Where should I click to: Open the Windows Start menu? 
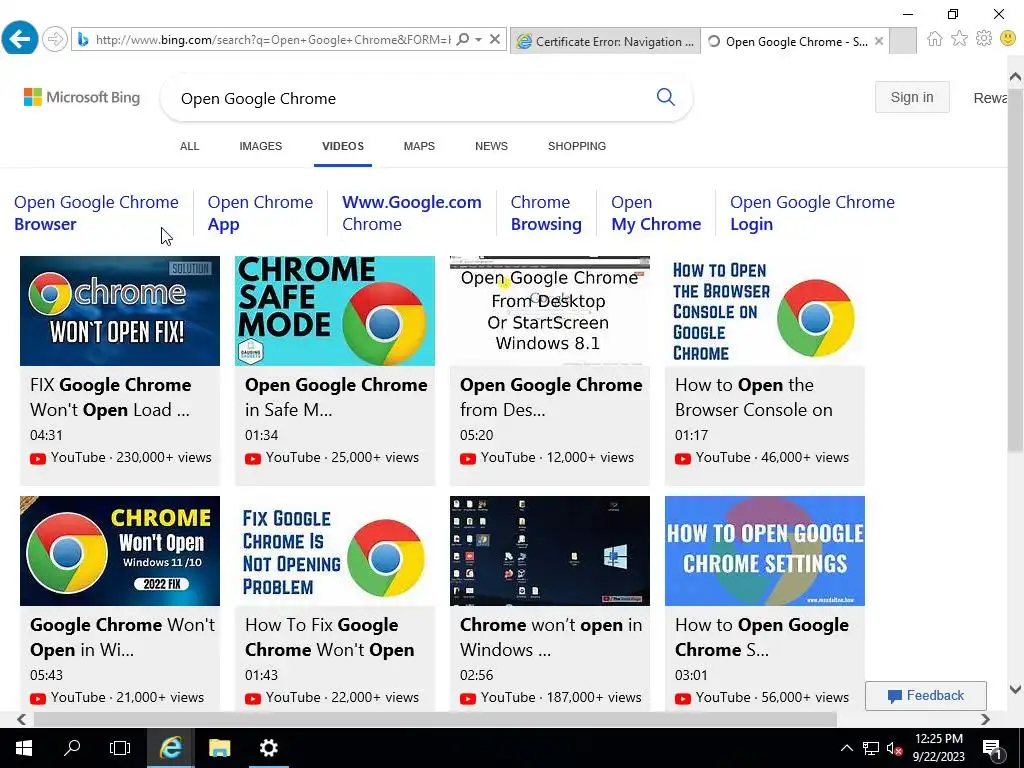(24, 748)
